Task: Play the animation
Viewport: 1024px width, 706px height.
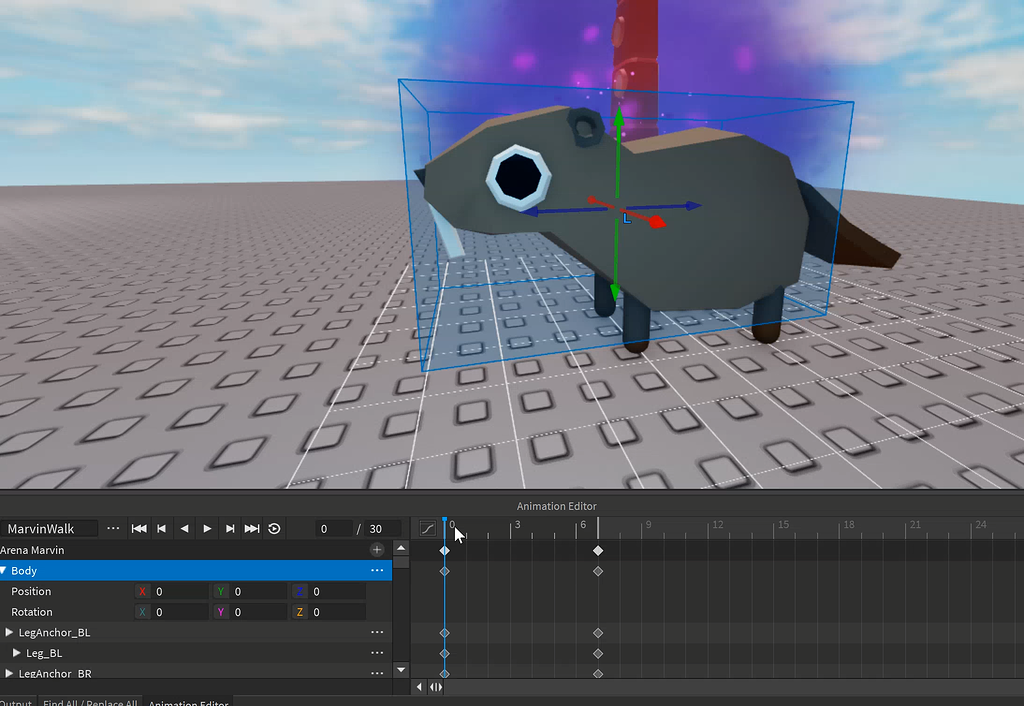Action: [206, 528]
